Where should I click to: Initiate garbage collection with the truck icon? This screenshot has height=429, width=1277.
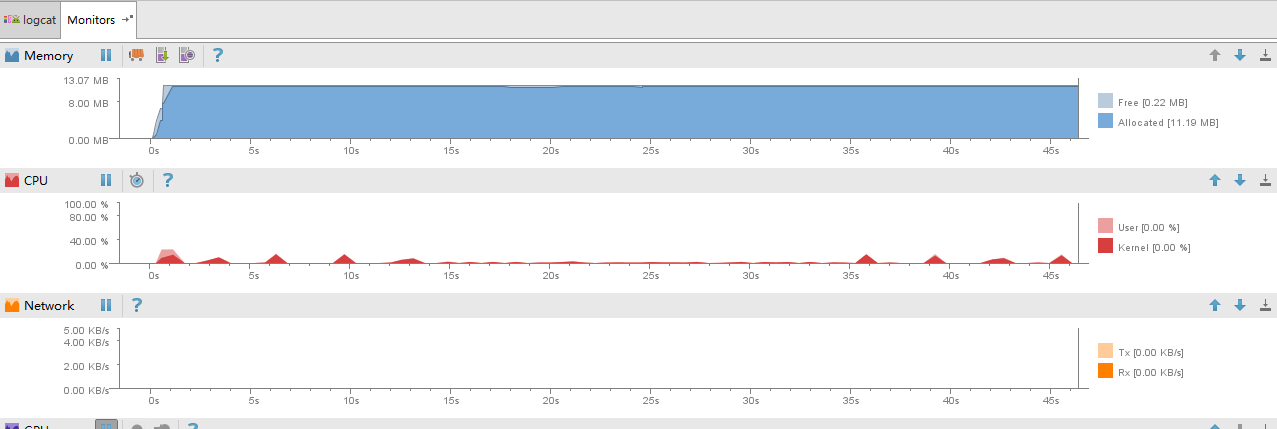pyautogui.click(x=137, y=55)
